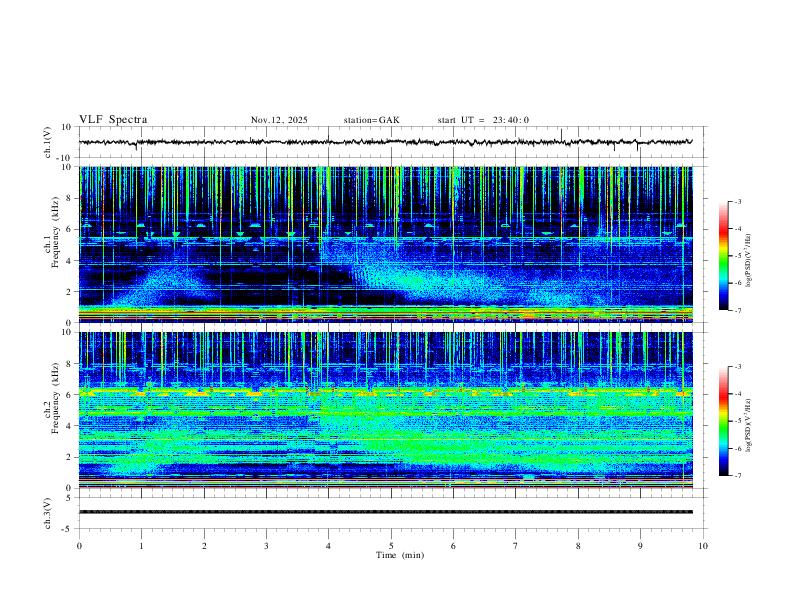Click the "-3" label on ch.2 colorbar

pos(737,367)
